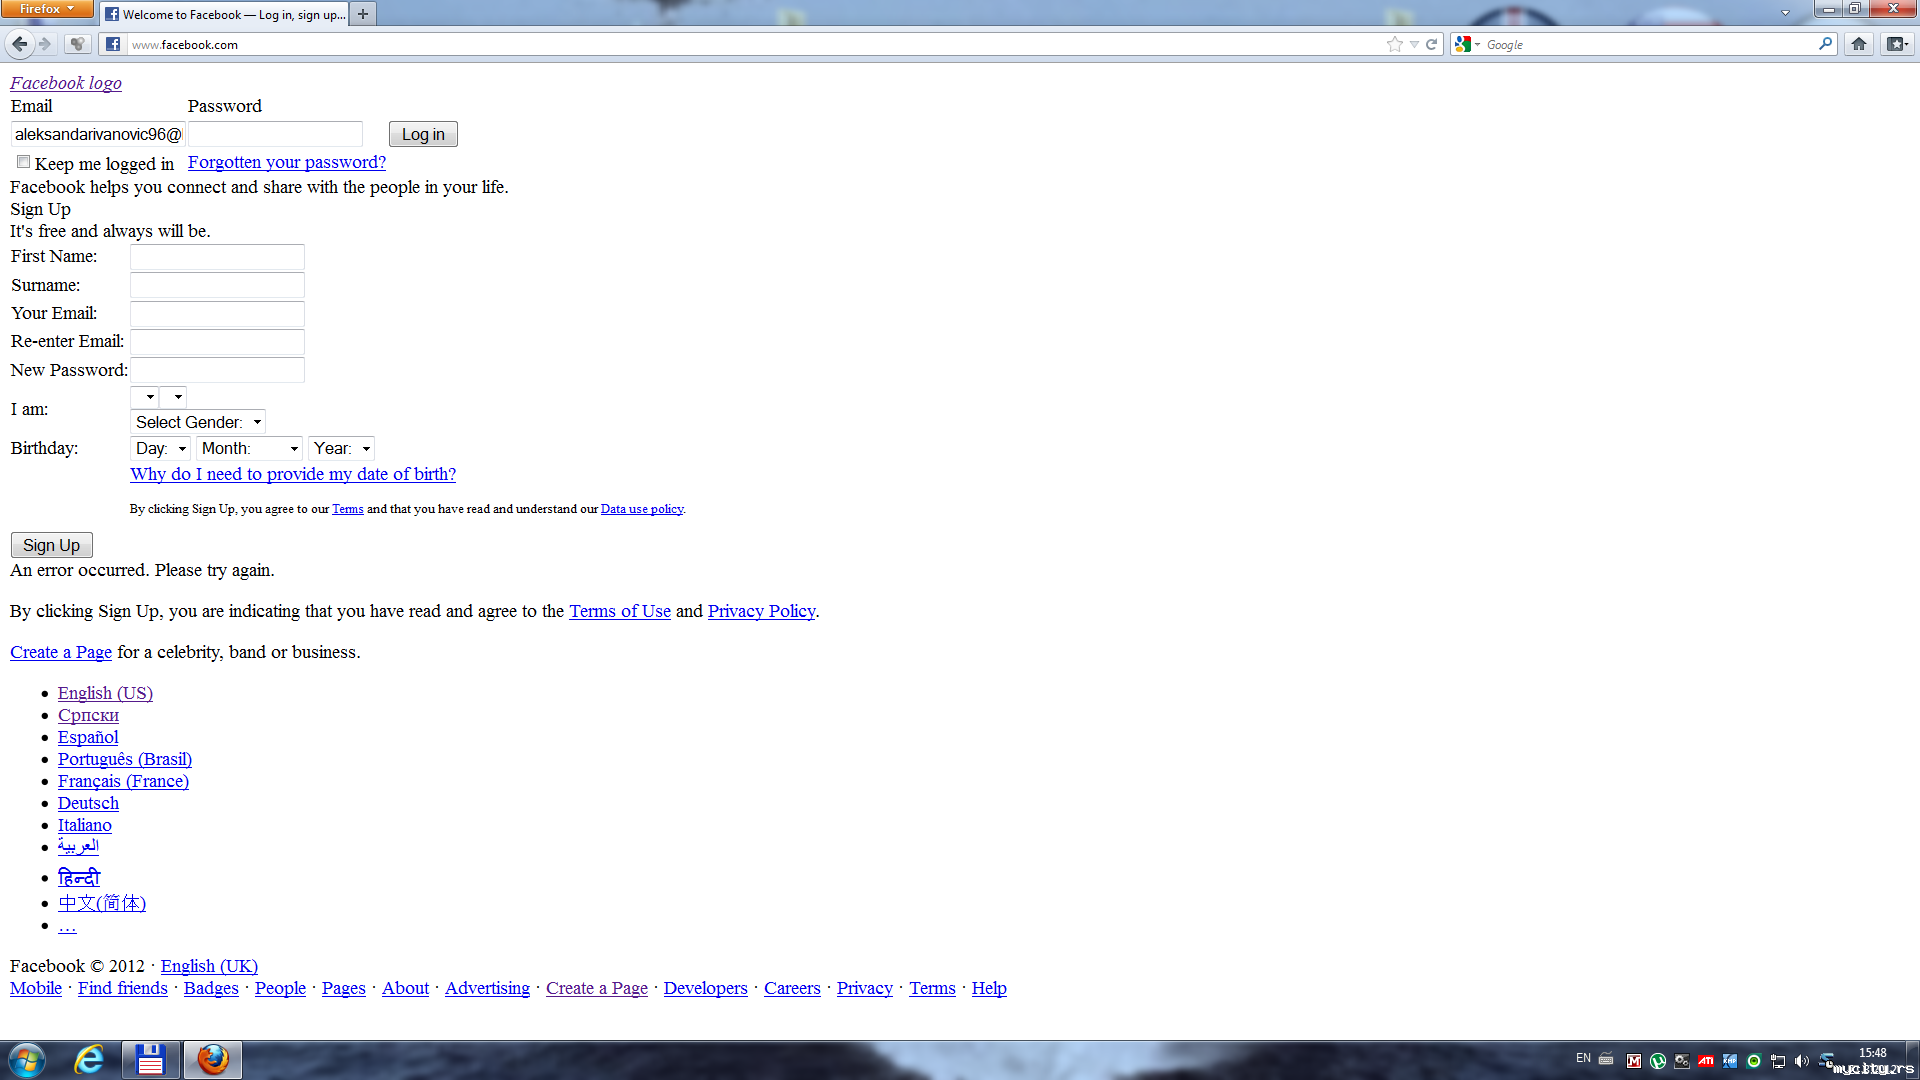
Task: Click the browser back arrow button
Action: pyautogui.click(x=19, y=44)
